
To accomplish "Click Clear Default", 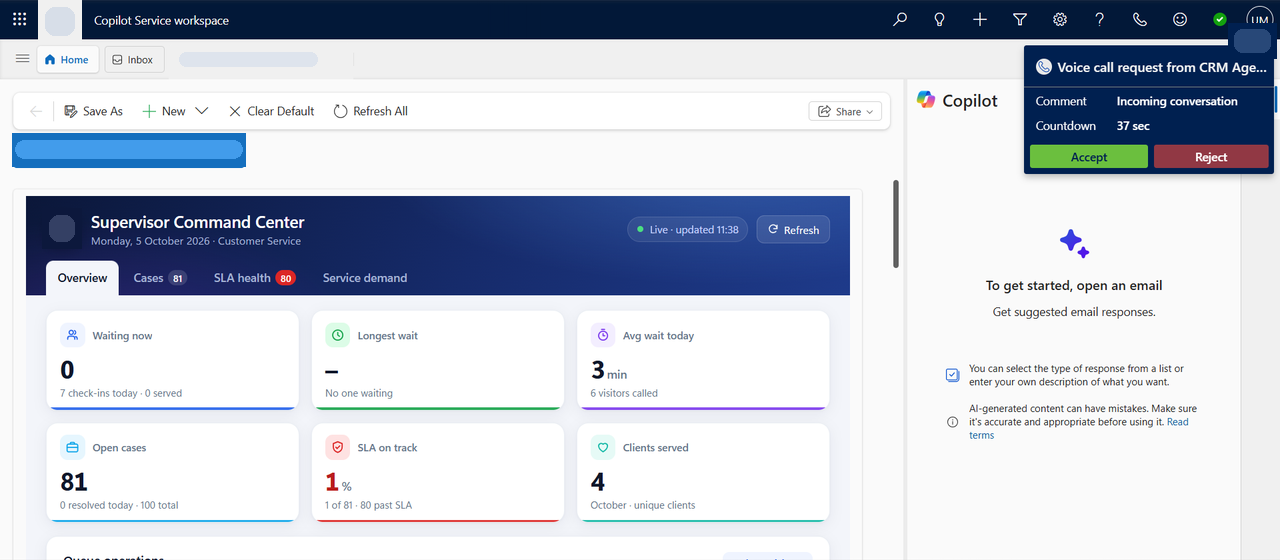I will coord(271,111).
